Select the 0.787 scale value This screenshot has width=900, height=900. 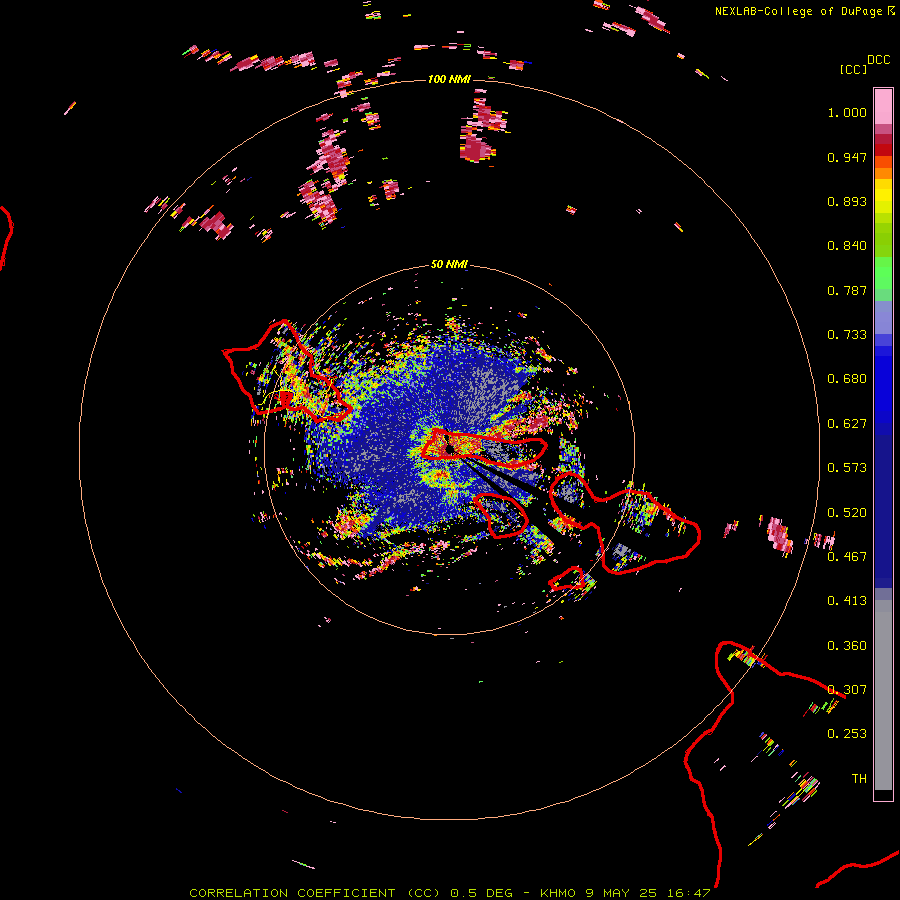coord(847,290)
